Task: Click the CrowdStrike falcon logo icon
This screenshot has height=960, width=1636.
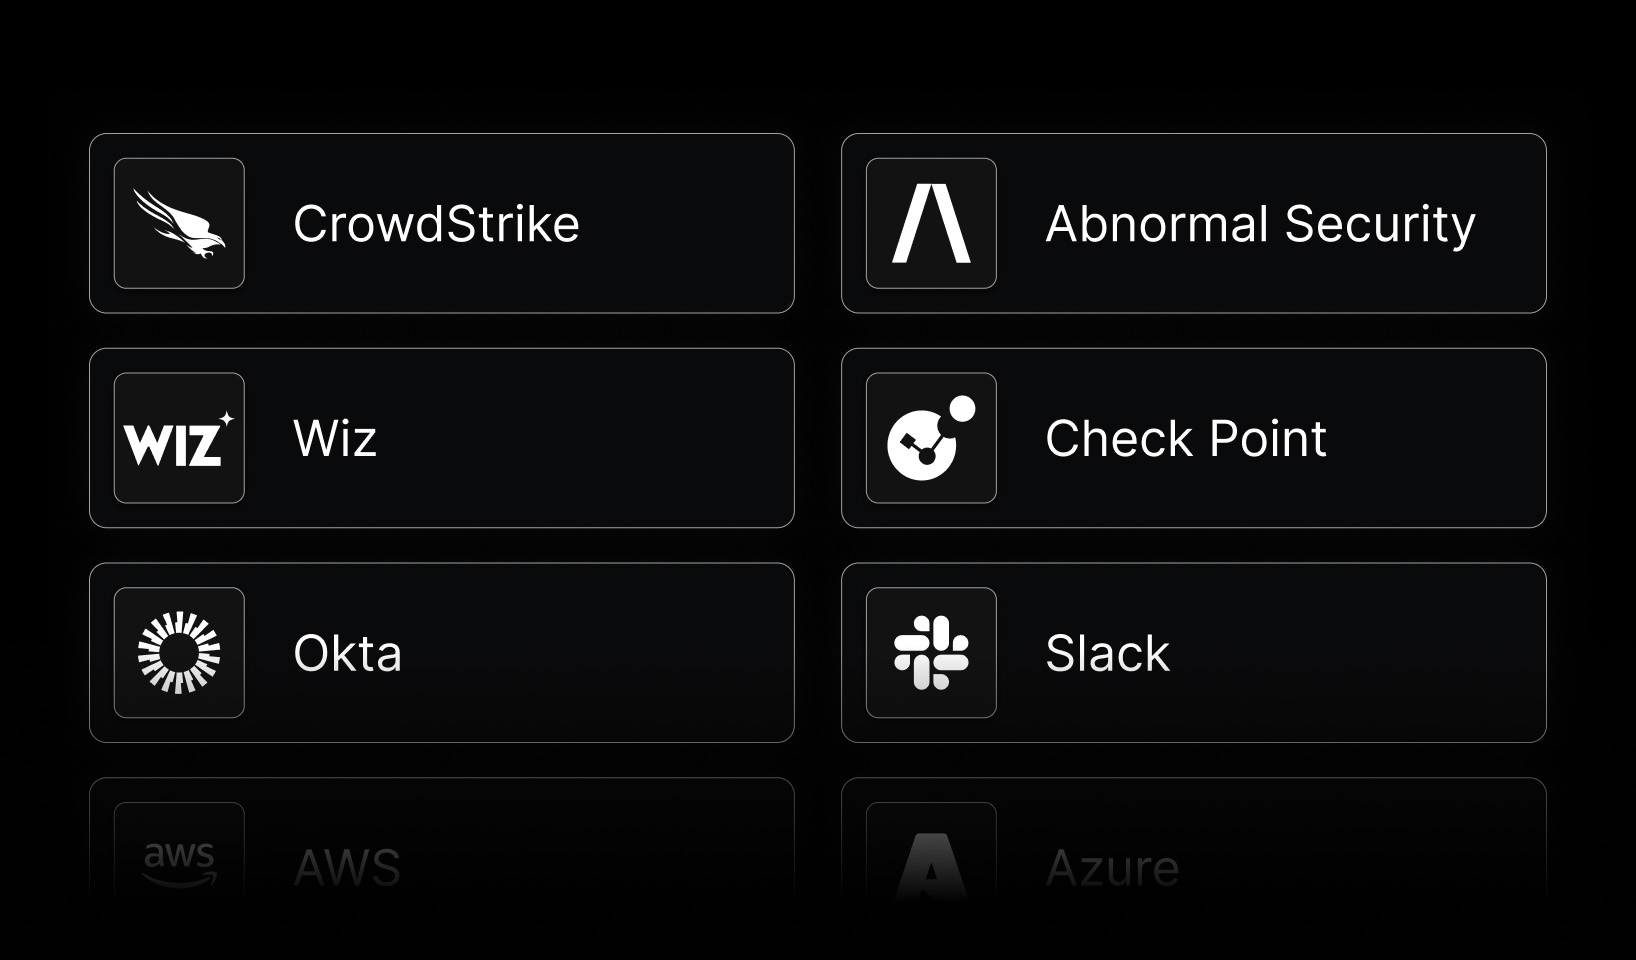Action: tap(179, 223)
